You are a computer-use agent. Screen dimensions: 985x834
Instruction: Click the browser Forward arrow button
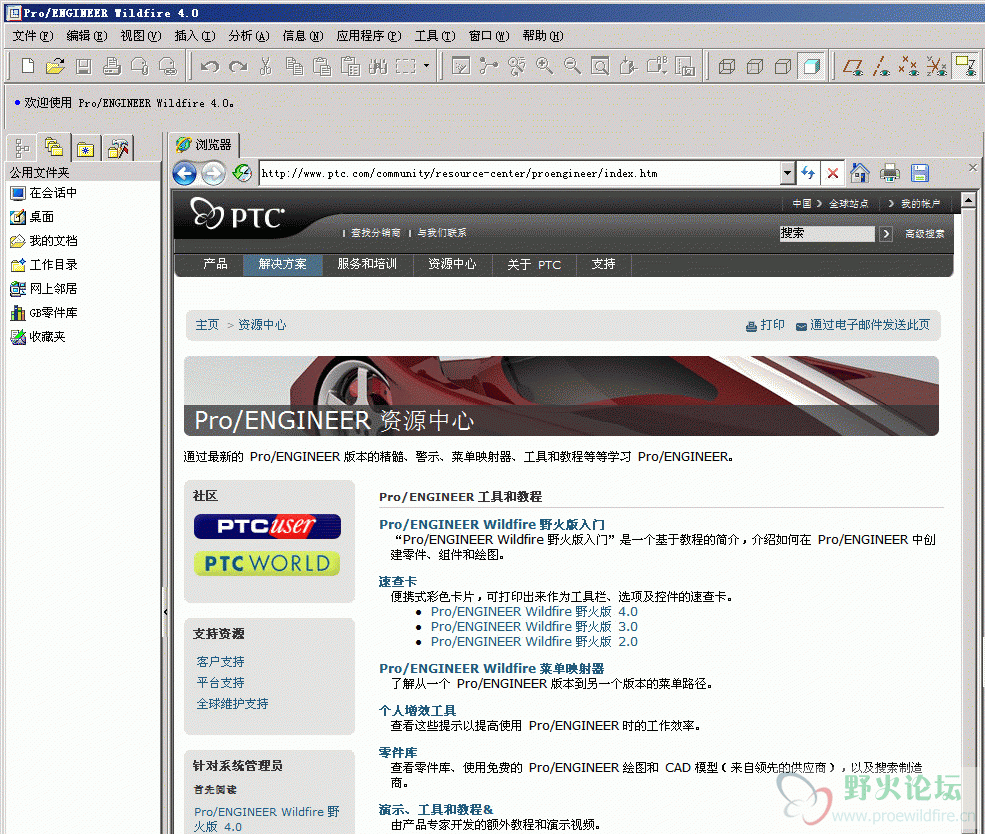coord(214,173)
